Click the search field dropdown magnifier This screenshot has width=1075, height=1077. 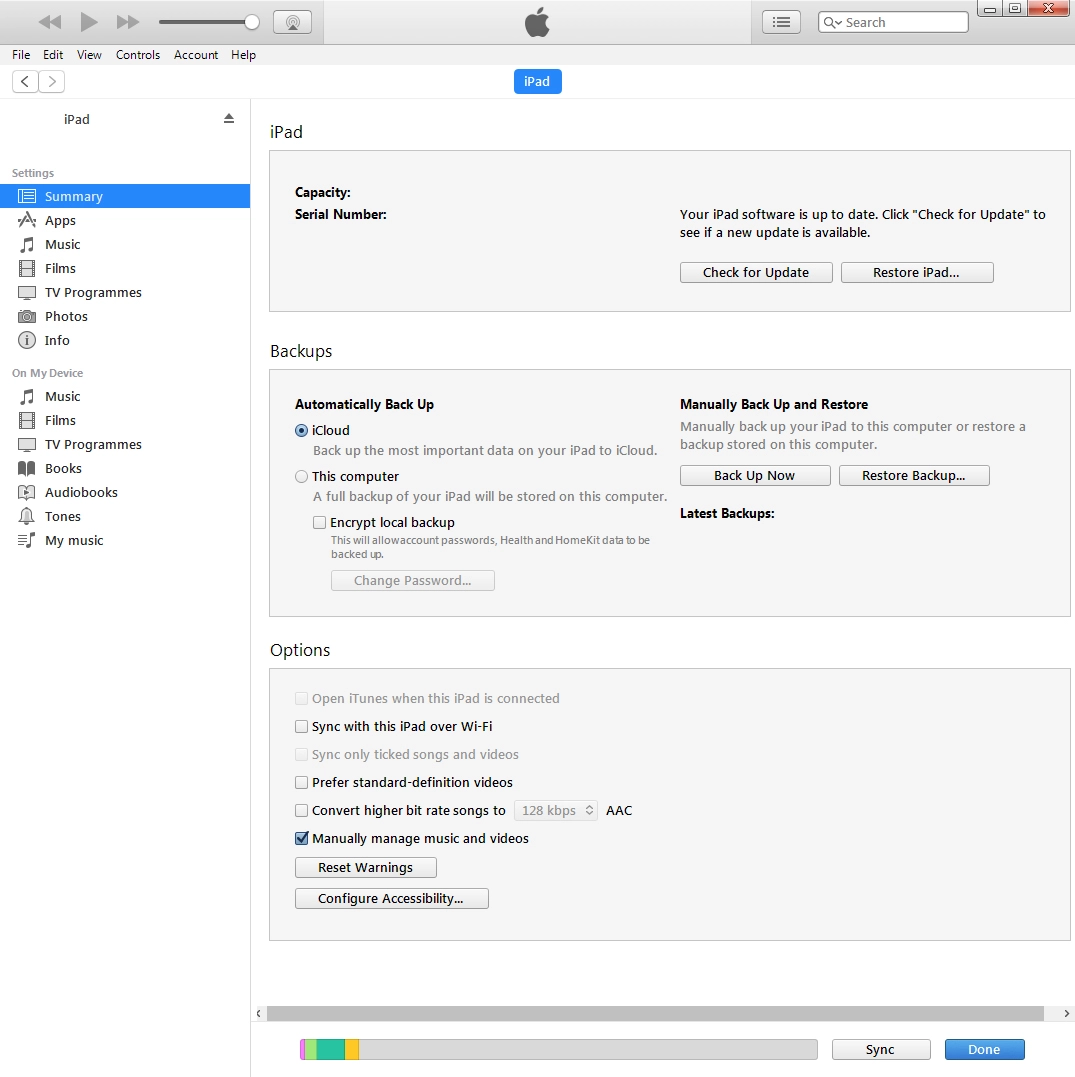click(x=832, y=23)
